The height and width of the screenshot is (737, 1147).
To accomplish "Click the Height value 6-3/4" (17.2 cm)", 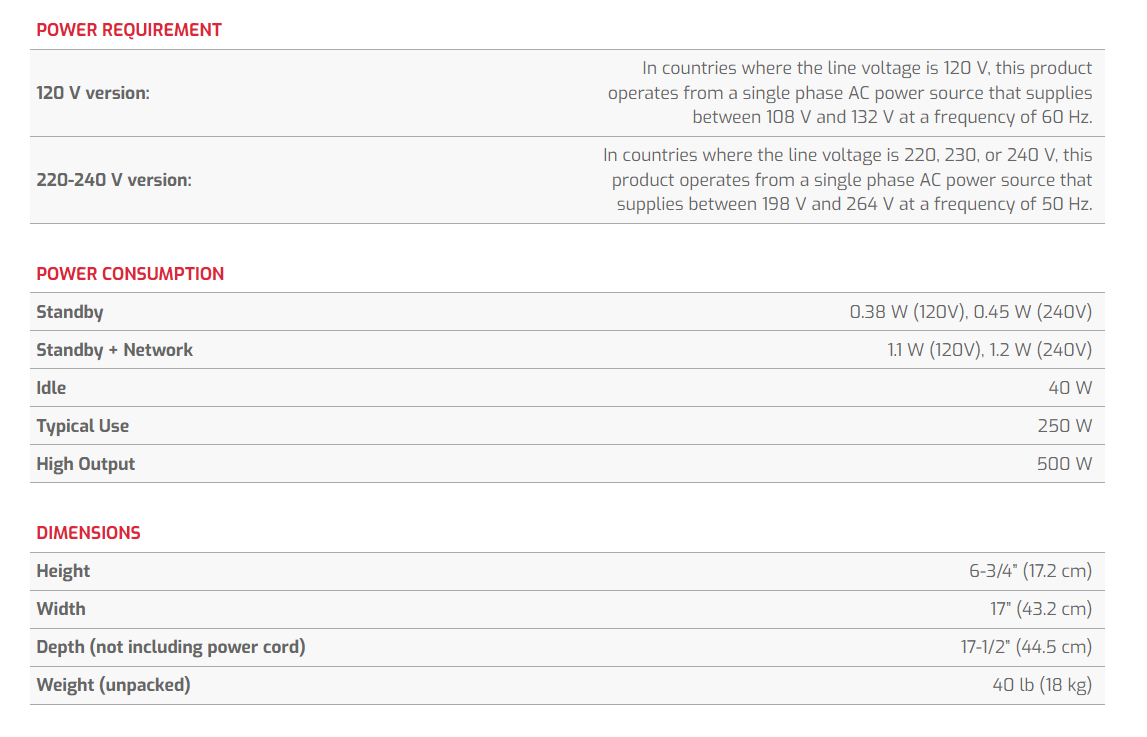I will click(1030, 571).
